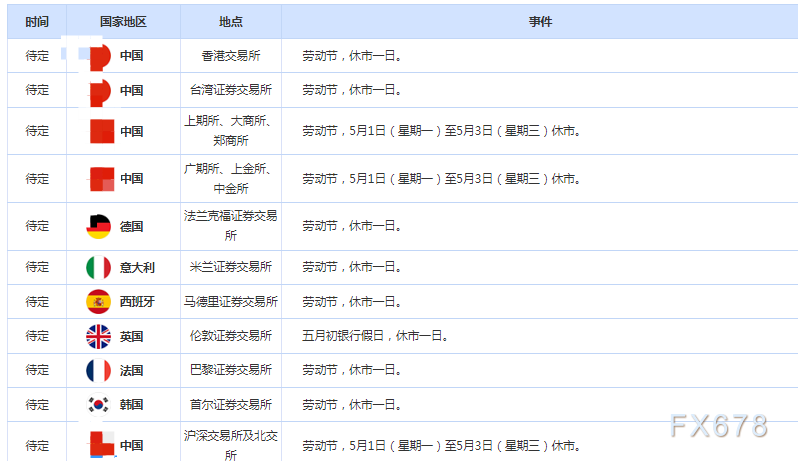Click the 韩国 country label
Image resolution: width=798 pixels, height=461 pixels.
[131, 405]
